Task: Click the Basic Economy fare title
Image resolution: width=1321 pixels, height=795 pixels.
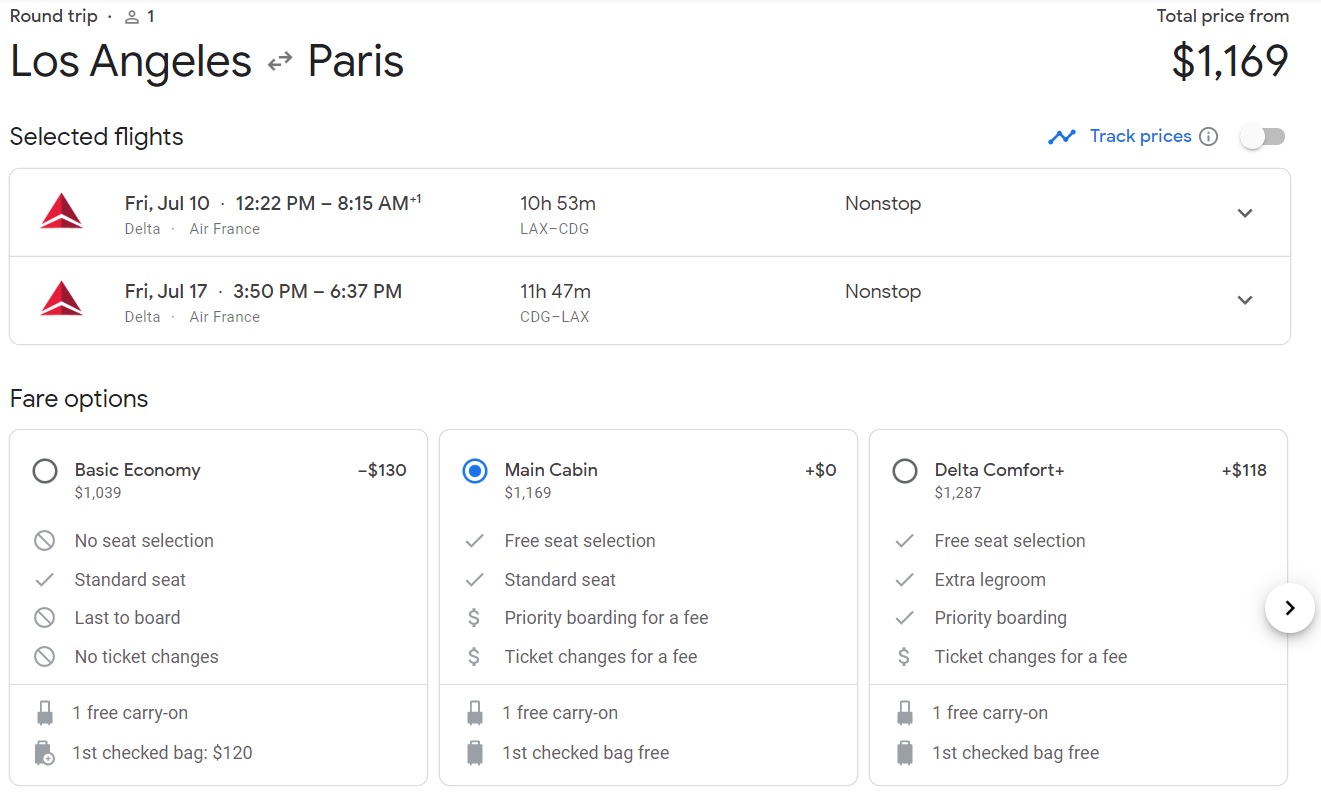Action: pyautogui.click(x=137, y=470)
